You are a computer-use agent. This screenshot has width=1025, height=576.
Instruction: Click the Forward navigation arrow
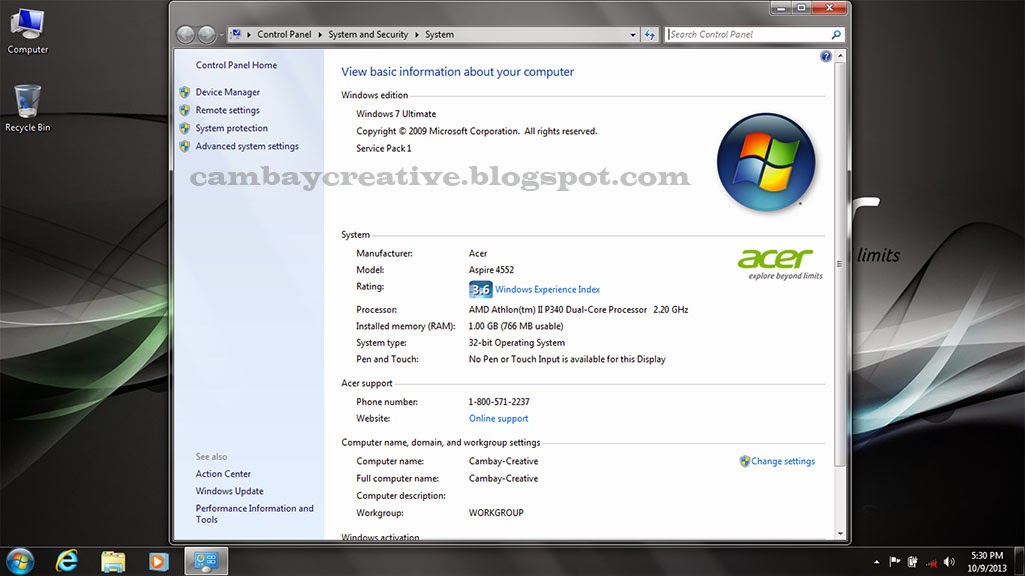(207, 35)
